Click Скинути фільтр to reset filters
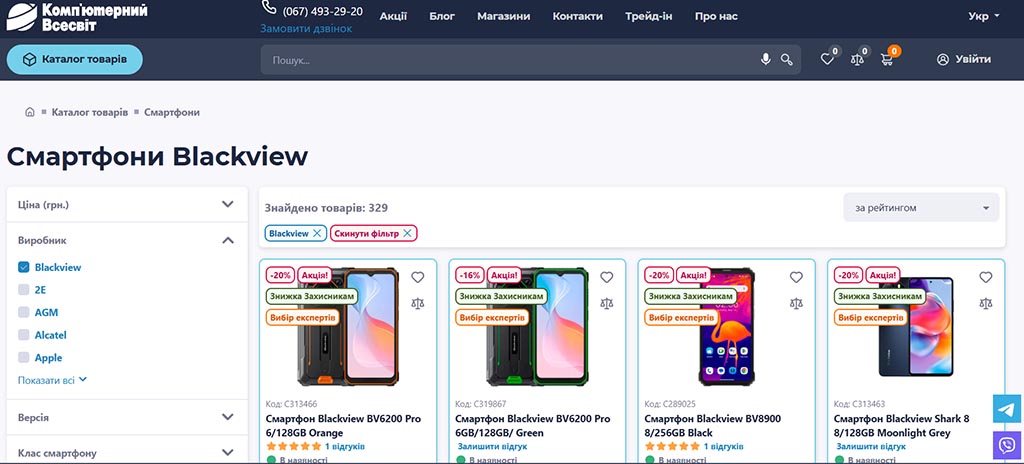The height and width of the screenshot is (464, 1024). coord(373,233)
